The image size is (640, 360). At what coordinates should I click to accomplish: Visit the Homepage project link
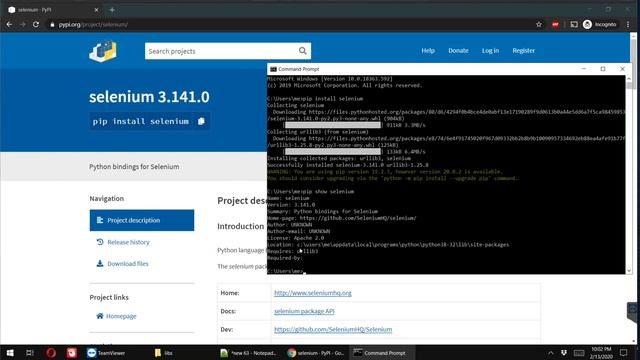pos(116,316)
